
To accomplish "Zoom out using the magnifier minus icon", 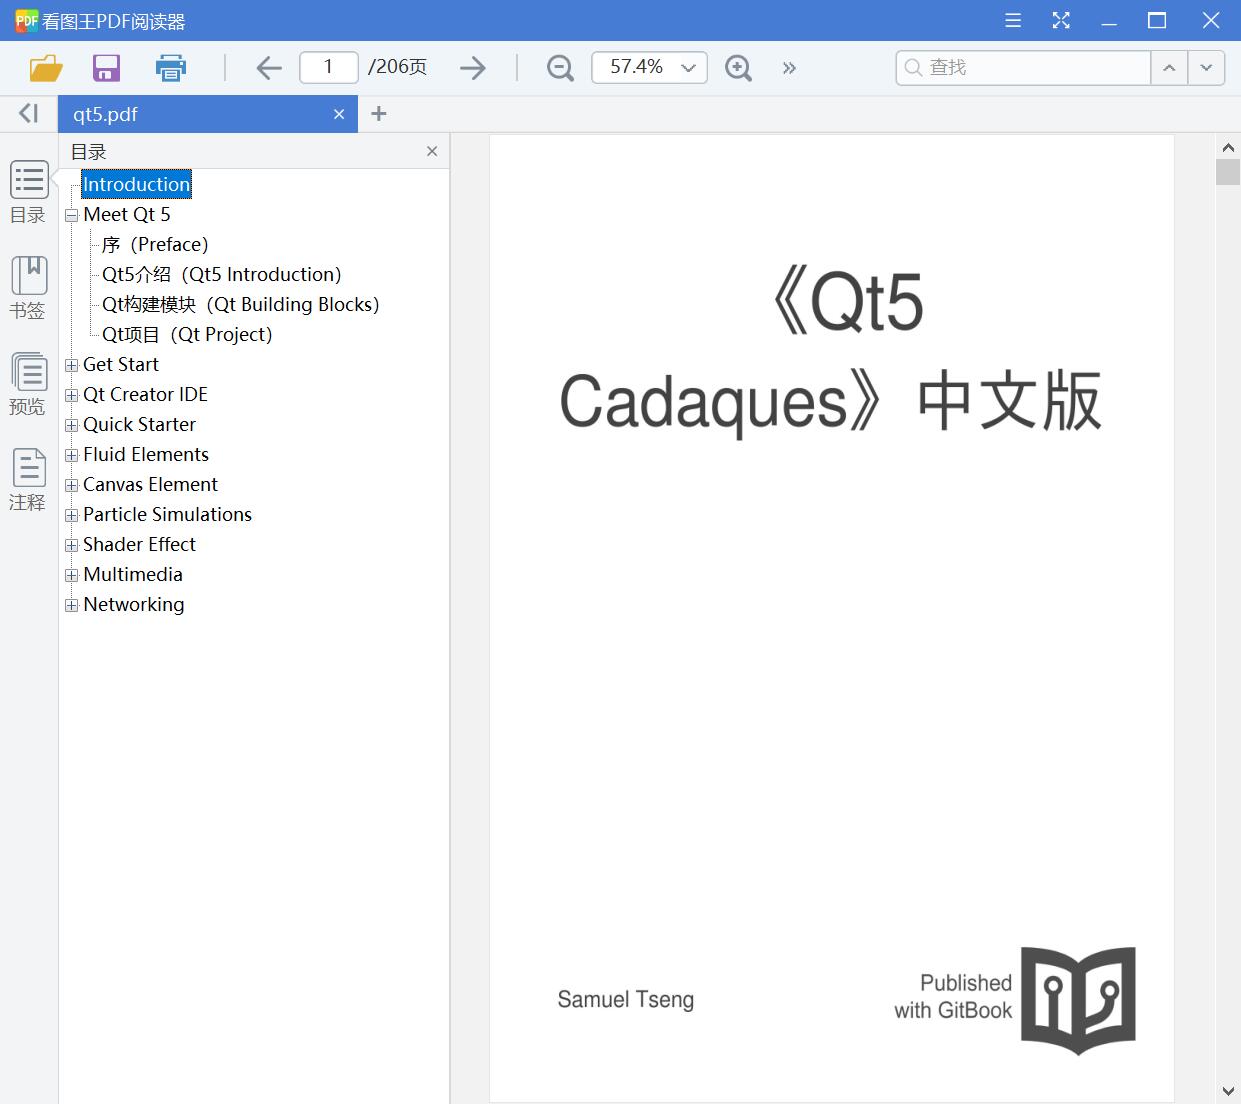I will [559, 67].
